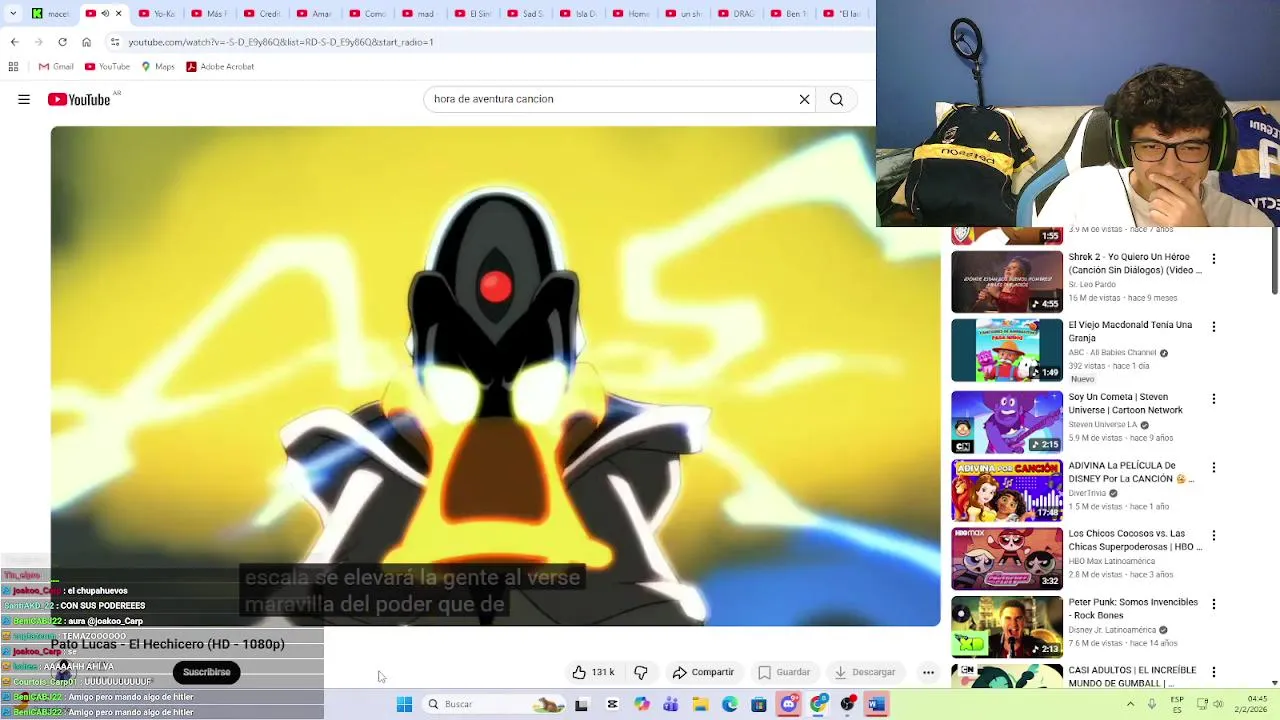Viewport: 1280px width, 720px height.
Task: Open the Maps bookmark
Action: pyautogui.click(x=158, y=67)
